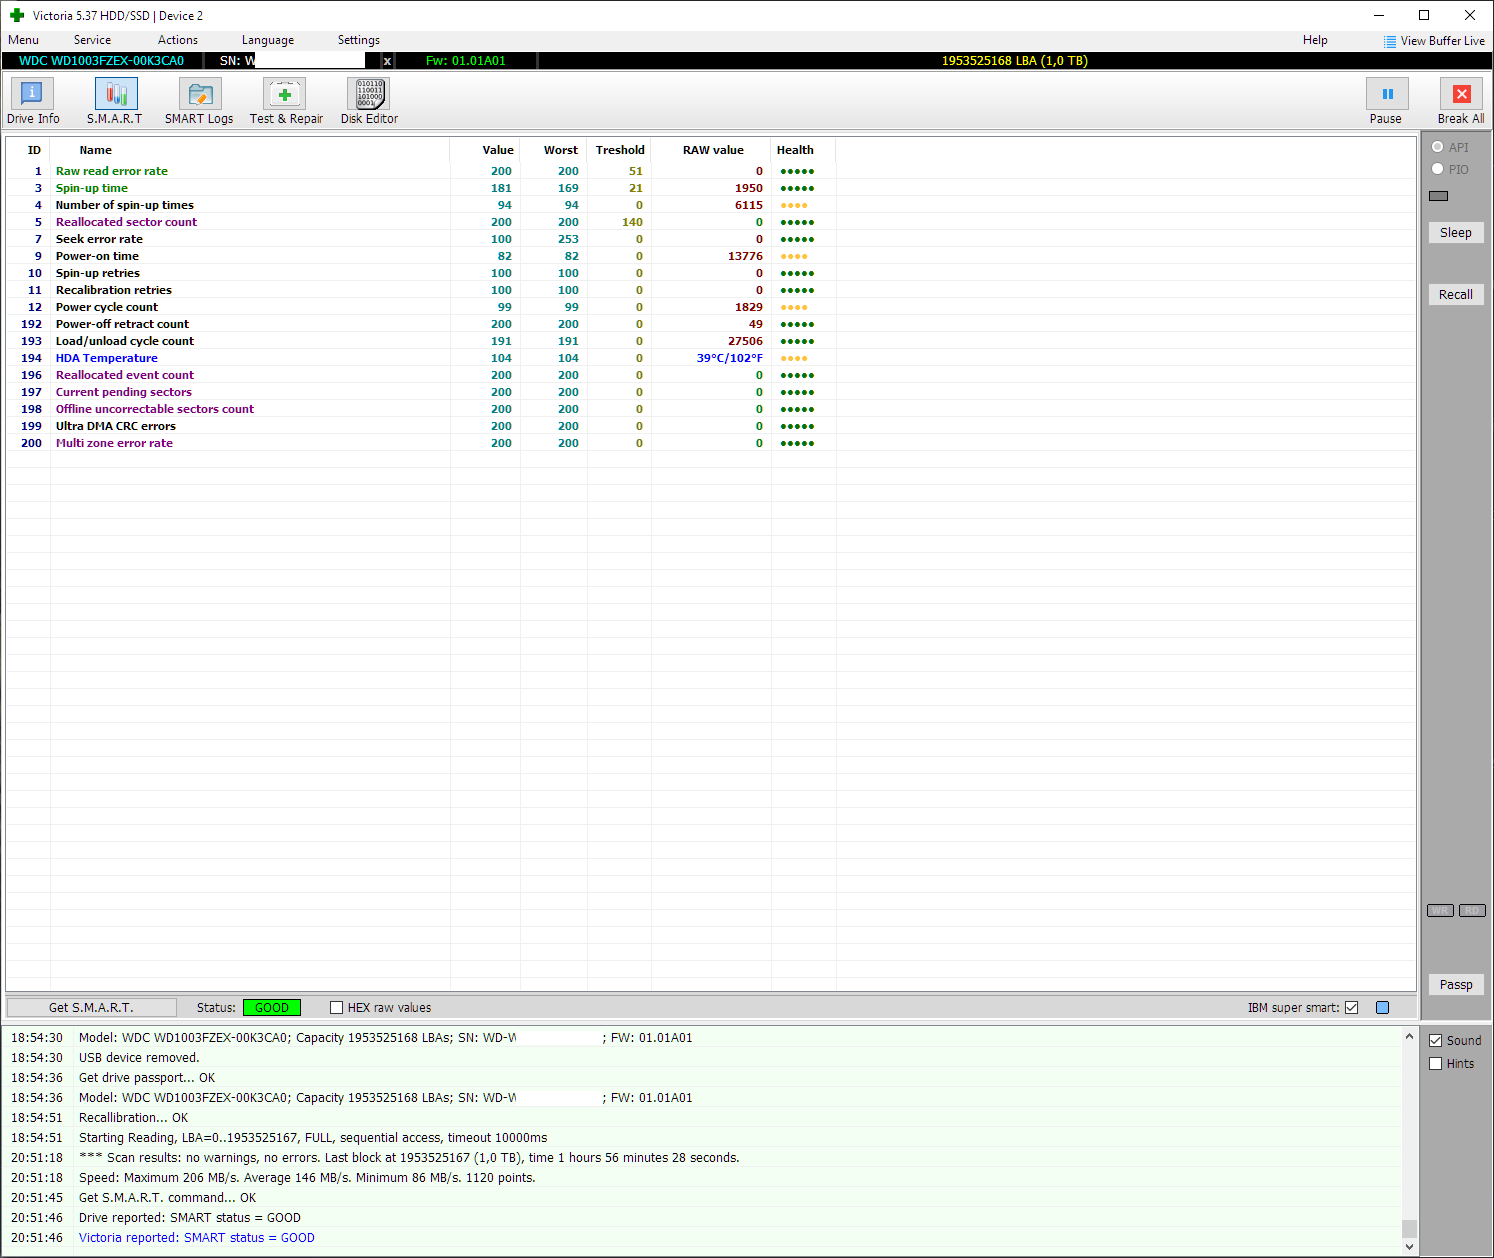Click the Fw: 01.01A01 firmware label
The width and height of the screenshot is (1494, 1258).
pos(466,61)
